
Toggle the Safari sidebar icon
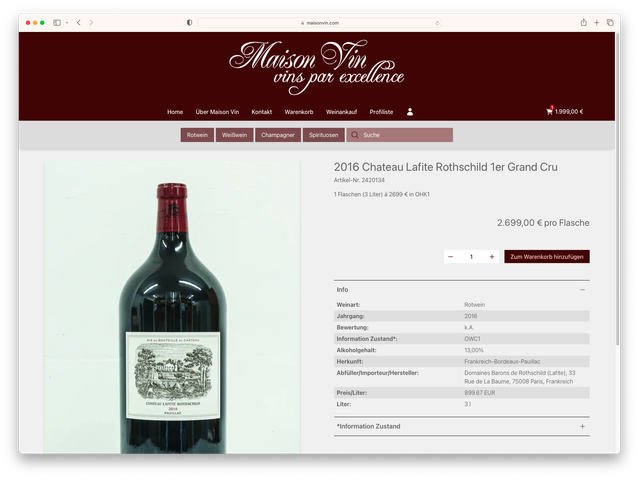point(57,23)
